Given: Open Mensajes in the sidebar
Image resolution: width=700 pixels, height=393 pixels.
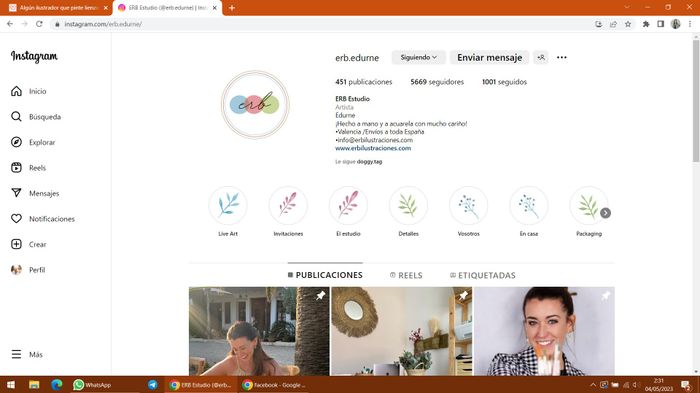Looking at the screenshot, I should 35,193.
